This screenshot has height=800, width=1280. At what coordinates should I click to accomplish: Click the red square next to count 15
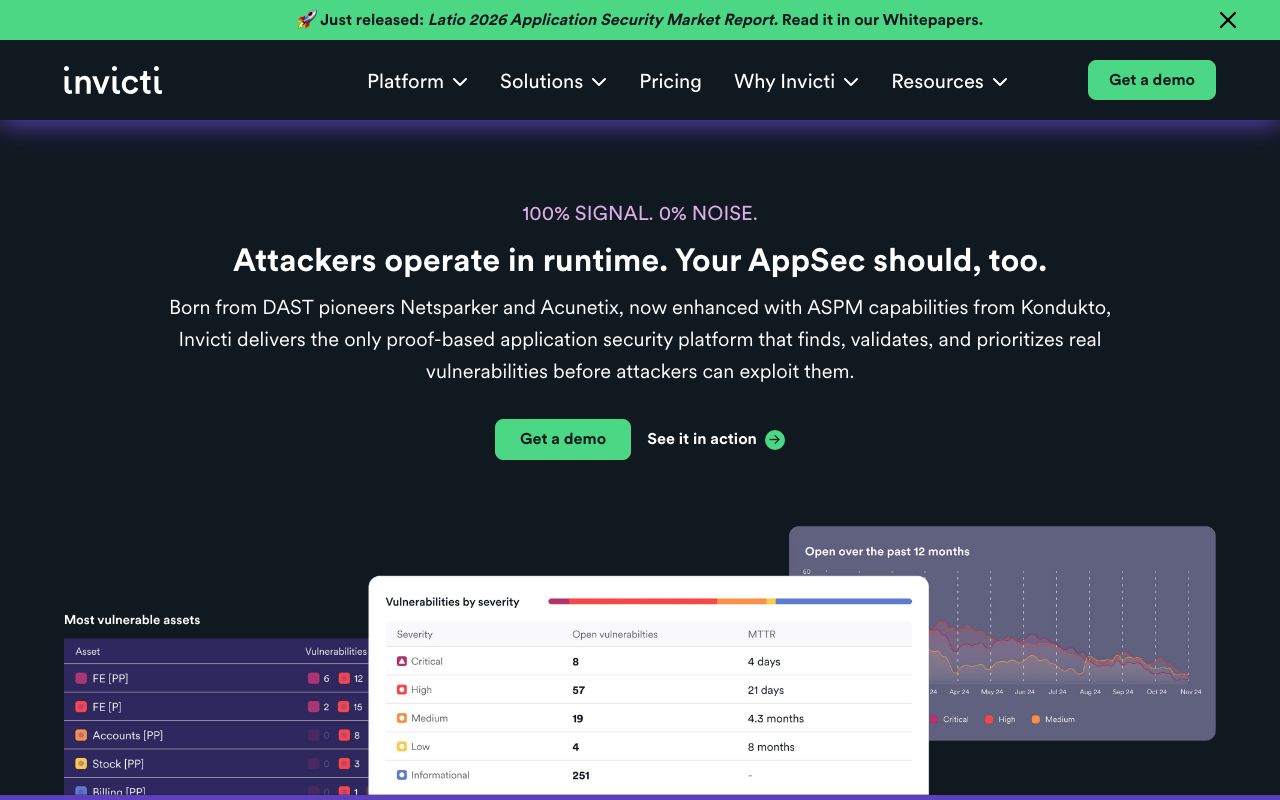[x=344, y=707]
